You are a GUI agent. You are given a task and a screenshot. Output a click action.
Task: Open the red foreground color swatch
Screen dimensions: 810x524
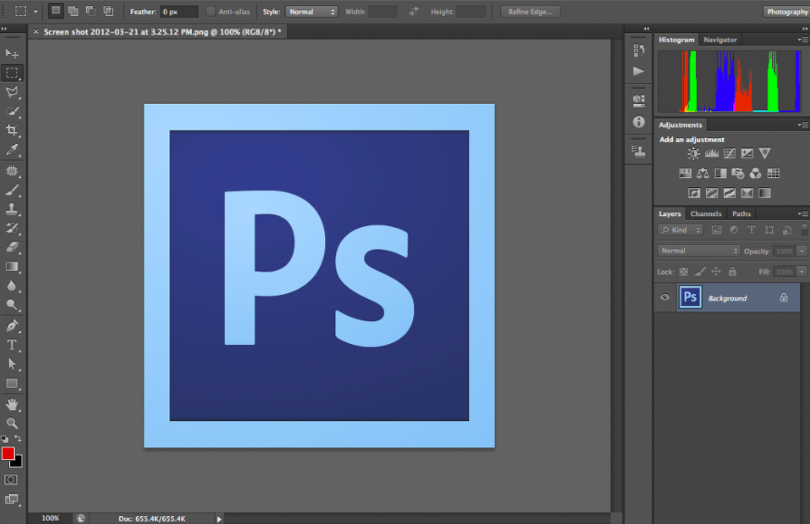click(8, 454)
